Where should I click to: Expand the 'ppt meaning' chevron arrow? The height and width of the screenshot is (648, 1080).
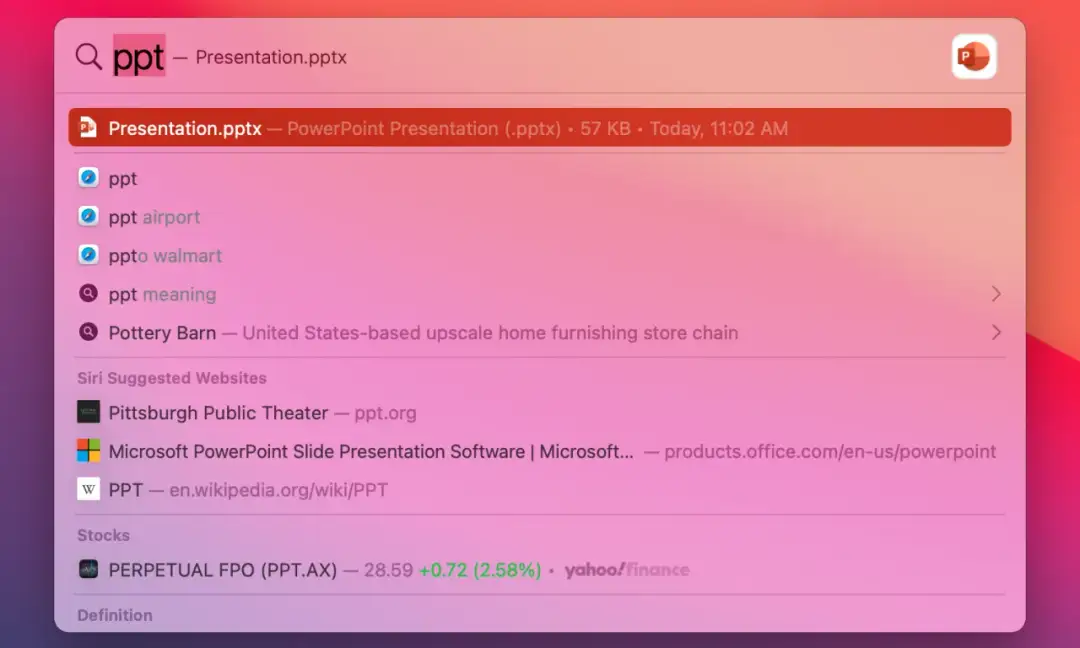pos(995,294)
